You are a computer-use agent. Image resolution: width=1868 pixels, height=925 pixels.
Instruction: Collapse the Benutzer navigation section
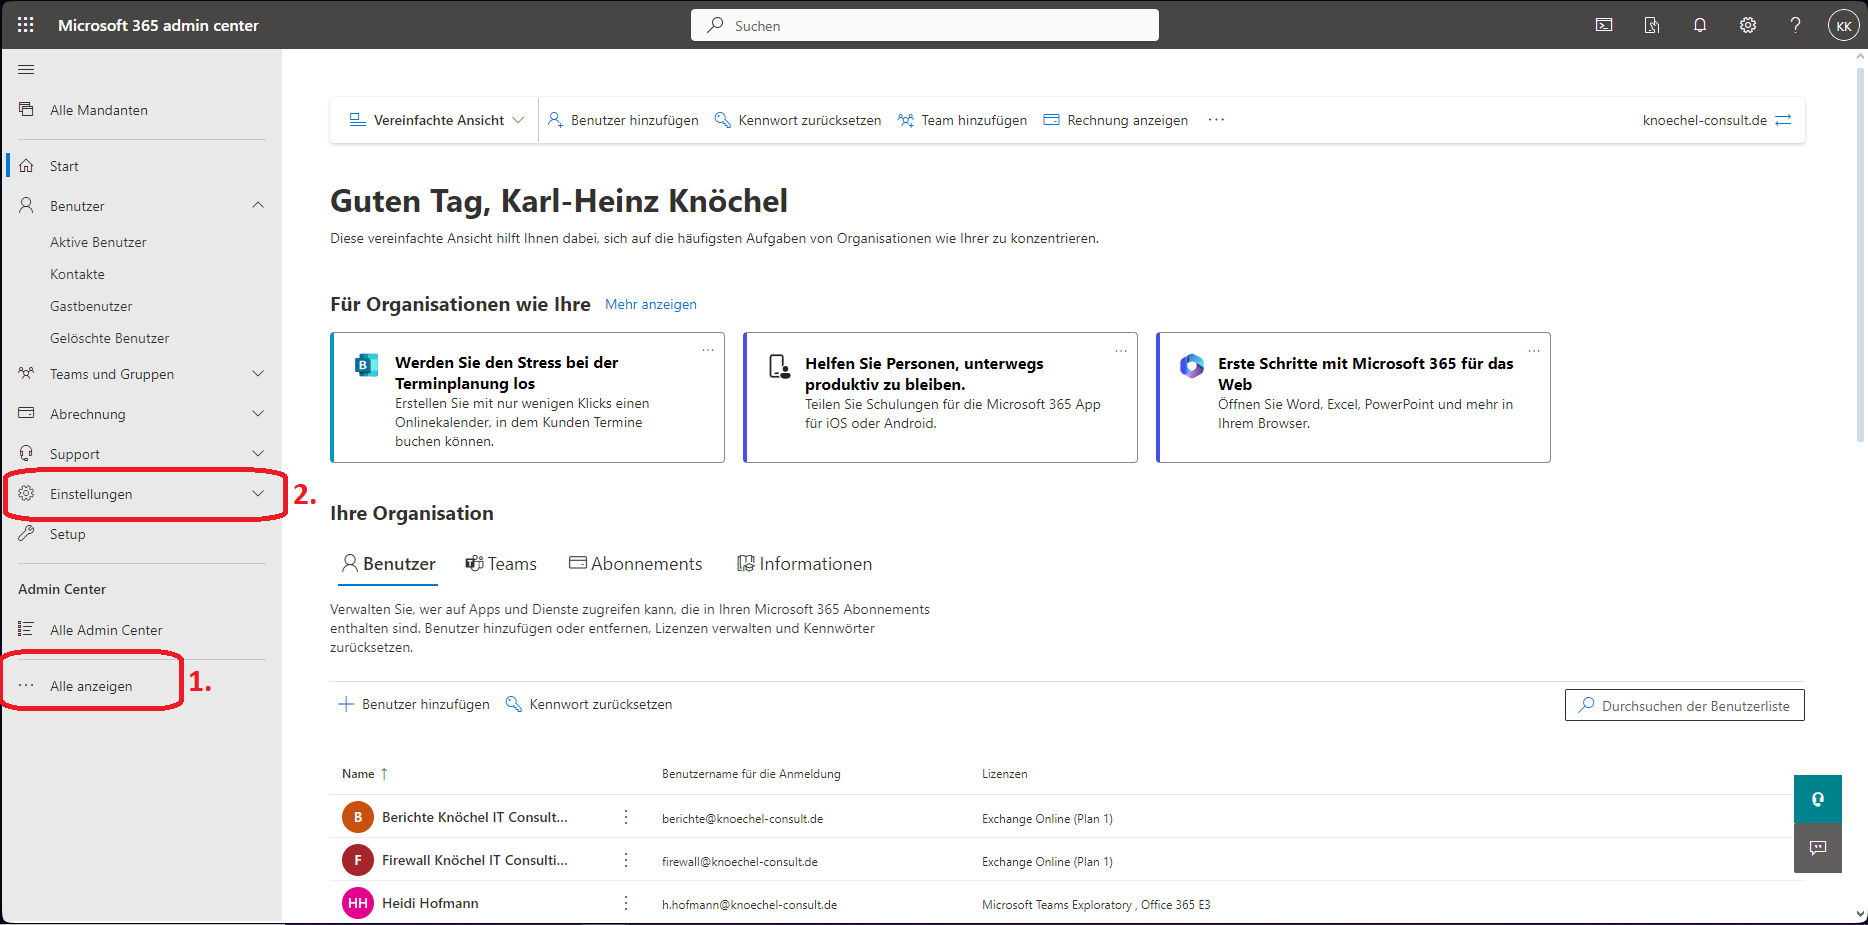257,206
